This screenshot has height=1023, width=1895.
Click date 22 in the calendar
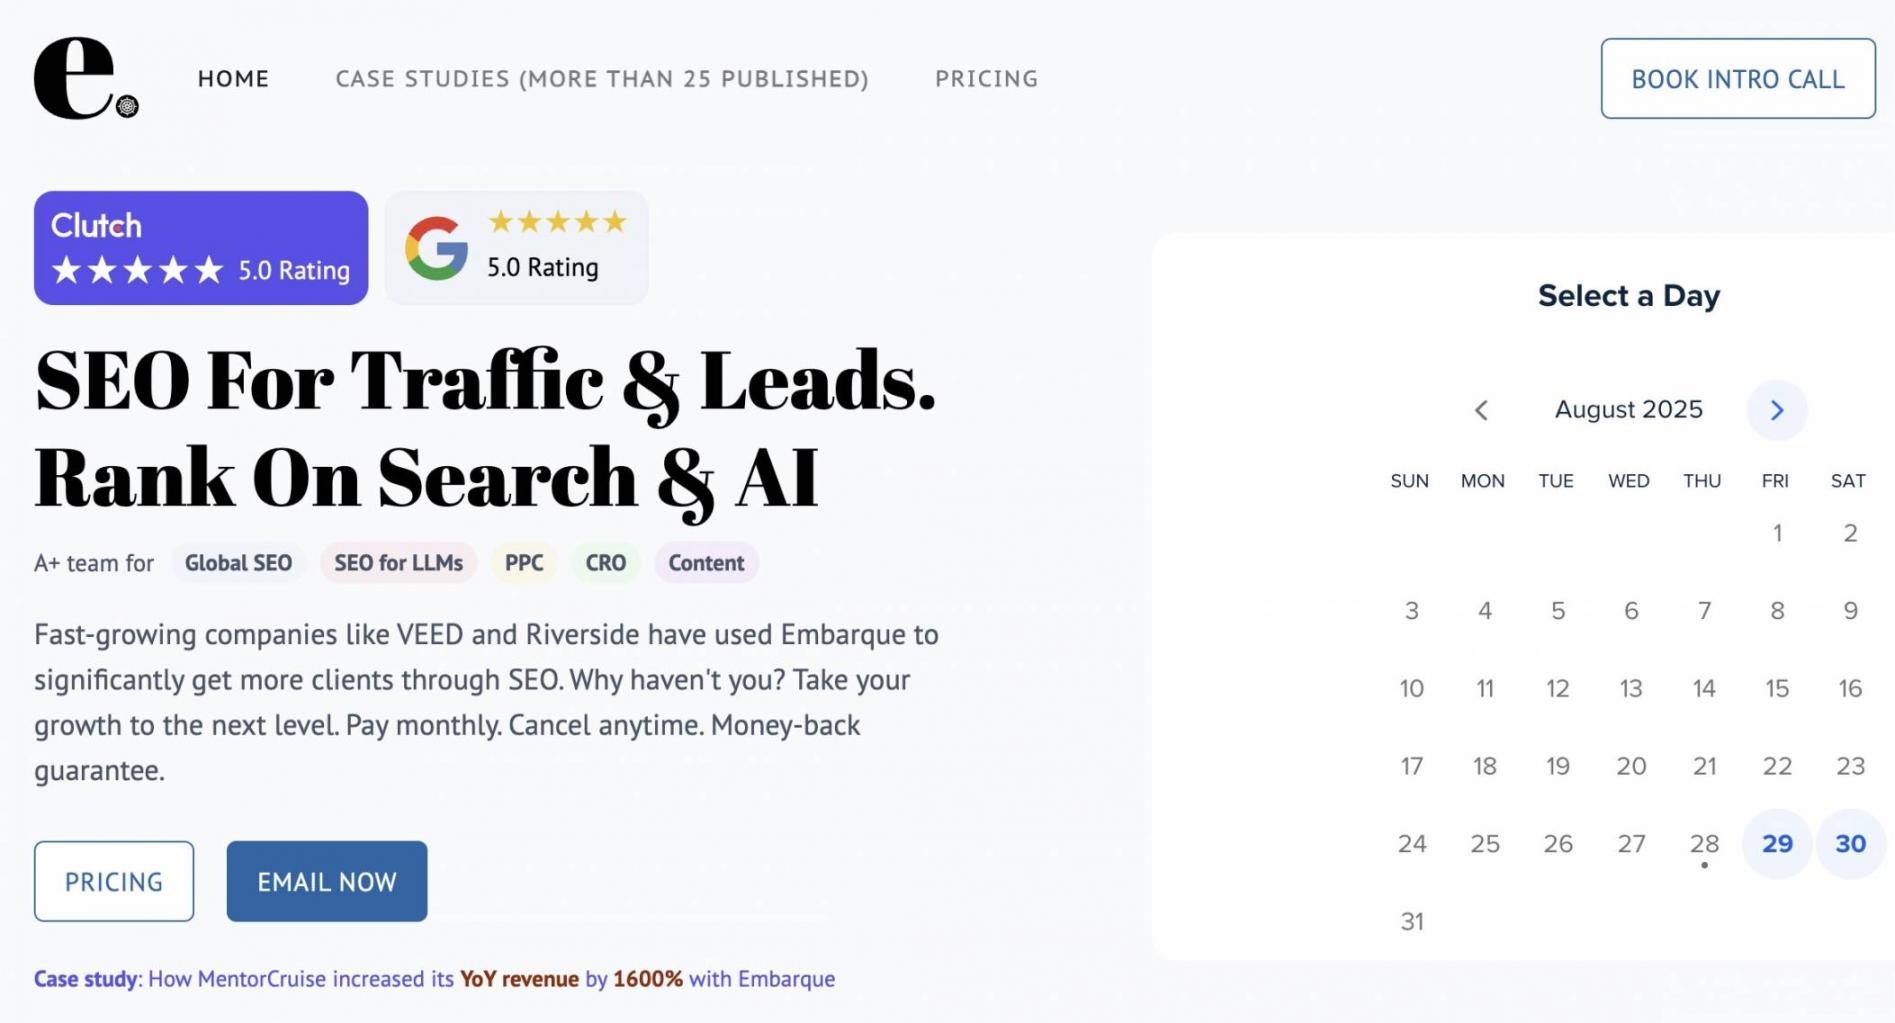pos(1777,766)
